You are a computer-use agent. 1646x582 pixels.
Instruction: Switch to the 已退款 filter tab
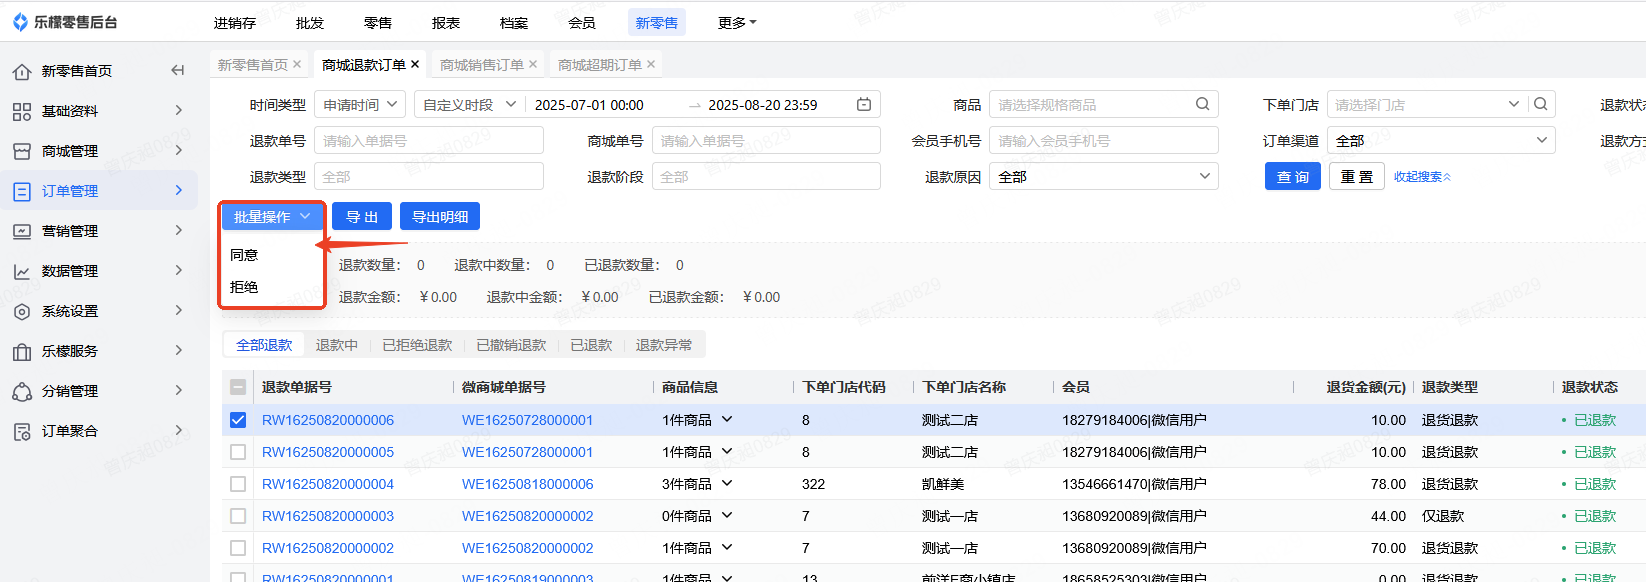[591, 345]
